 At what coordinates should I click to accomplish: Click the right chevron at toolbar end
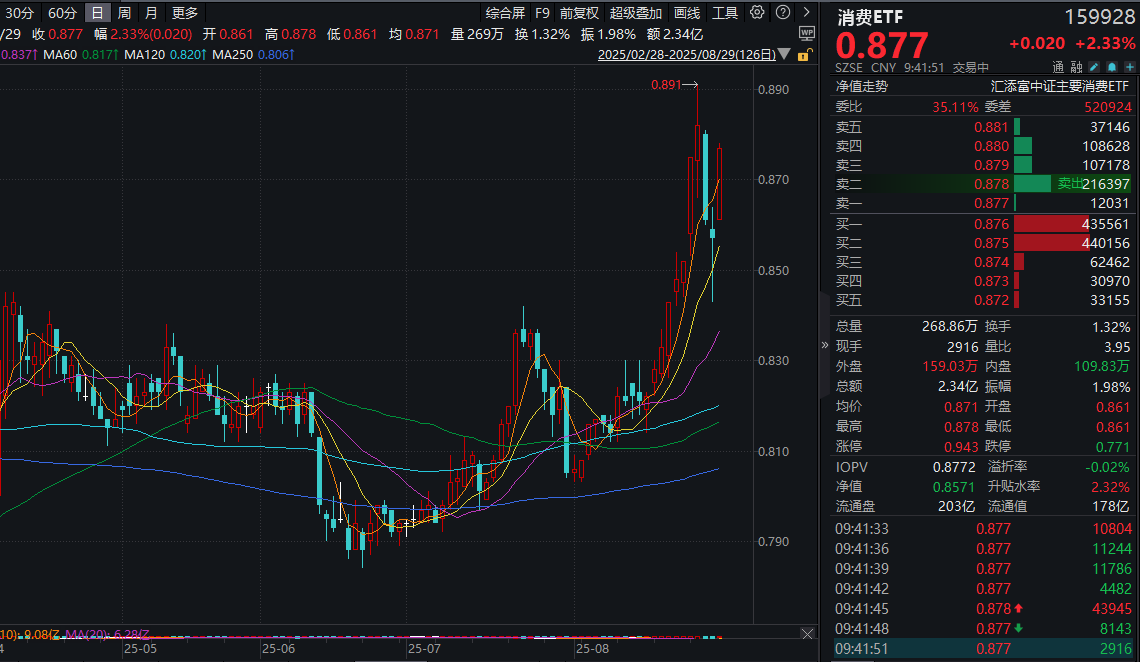click(806, 14)
